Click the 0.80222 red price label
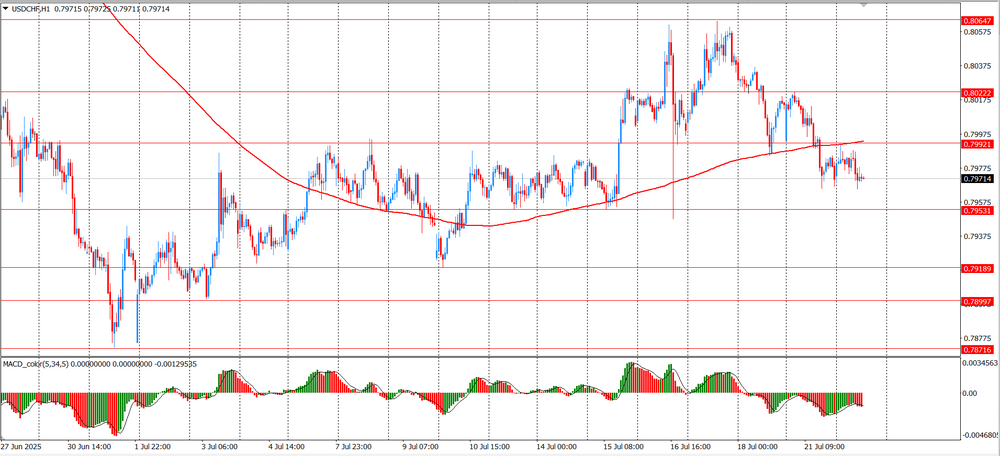1000x456 pixels. click(976, 91)
